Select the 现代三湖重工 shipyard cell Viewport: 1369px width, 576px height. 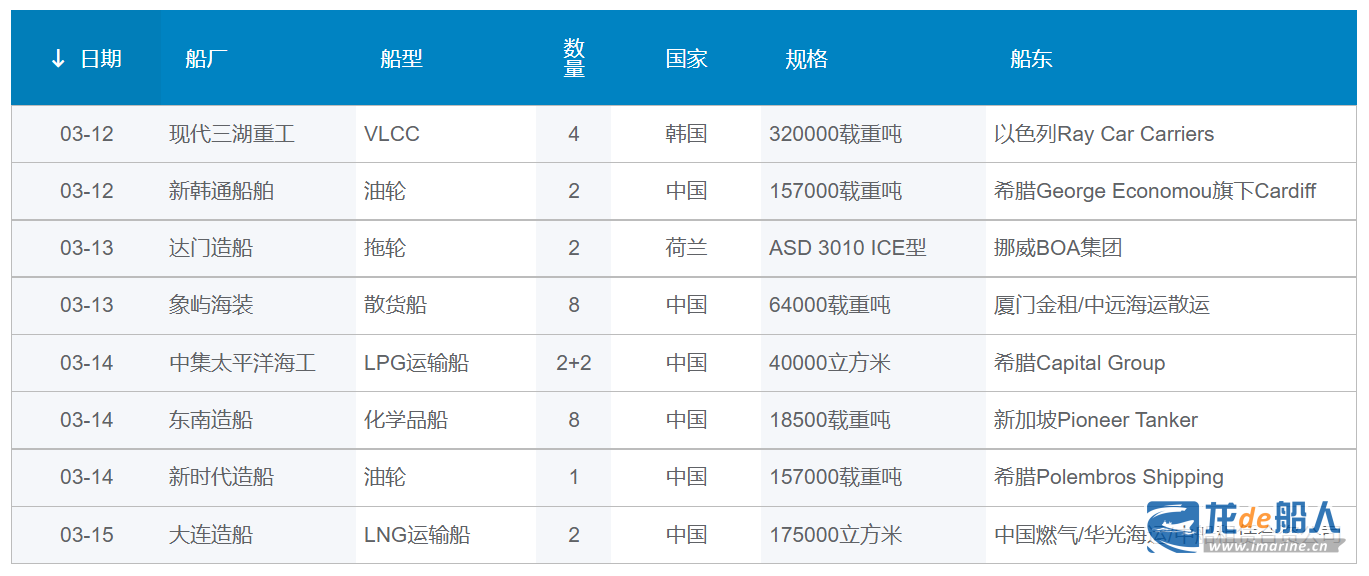(232, 134)
